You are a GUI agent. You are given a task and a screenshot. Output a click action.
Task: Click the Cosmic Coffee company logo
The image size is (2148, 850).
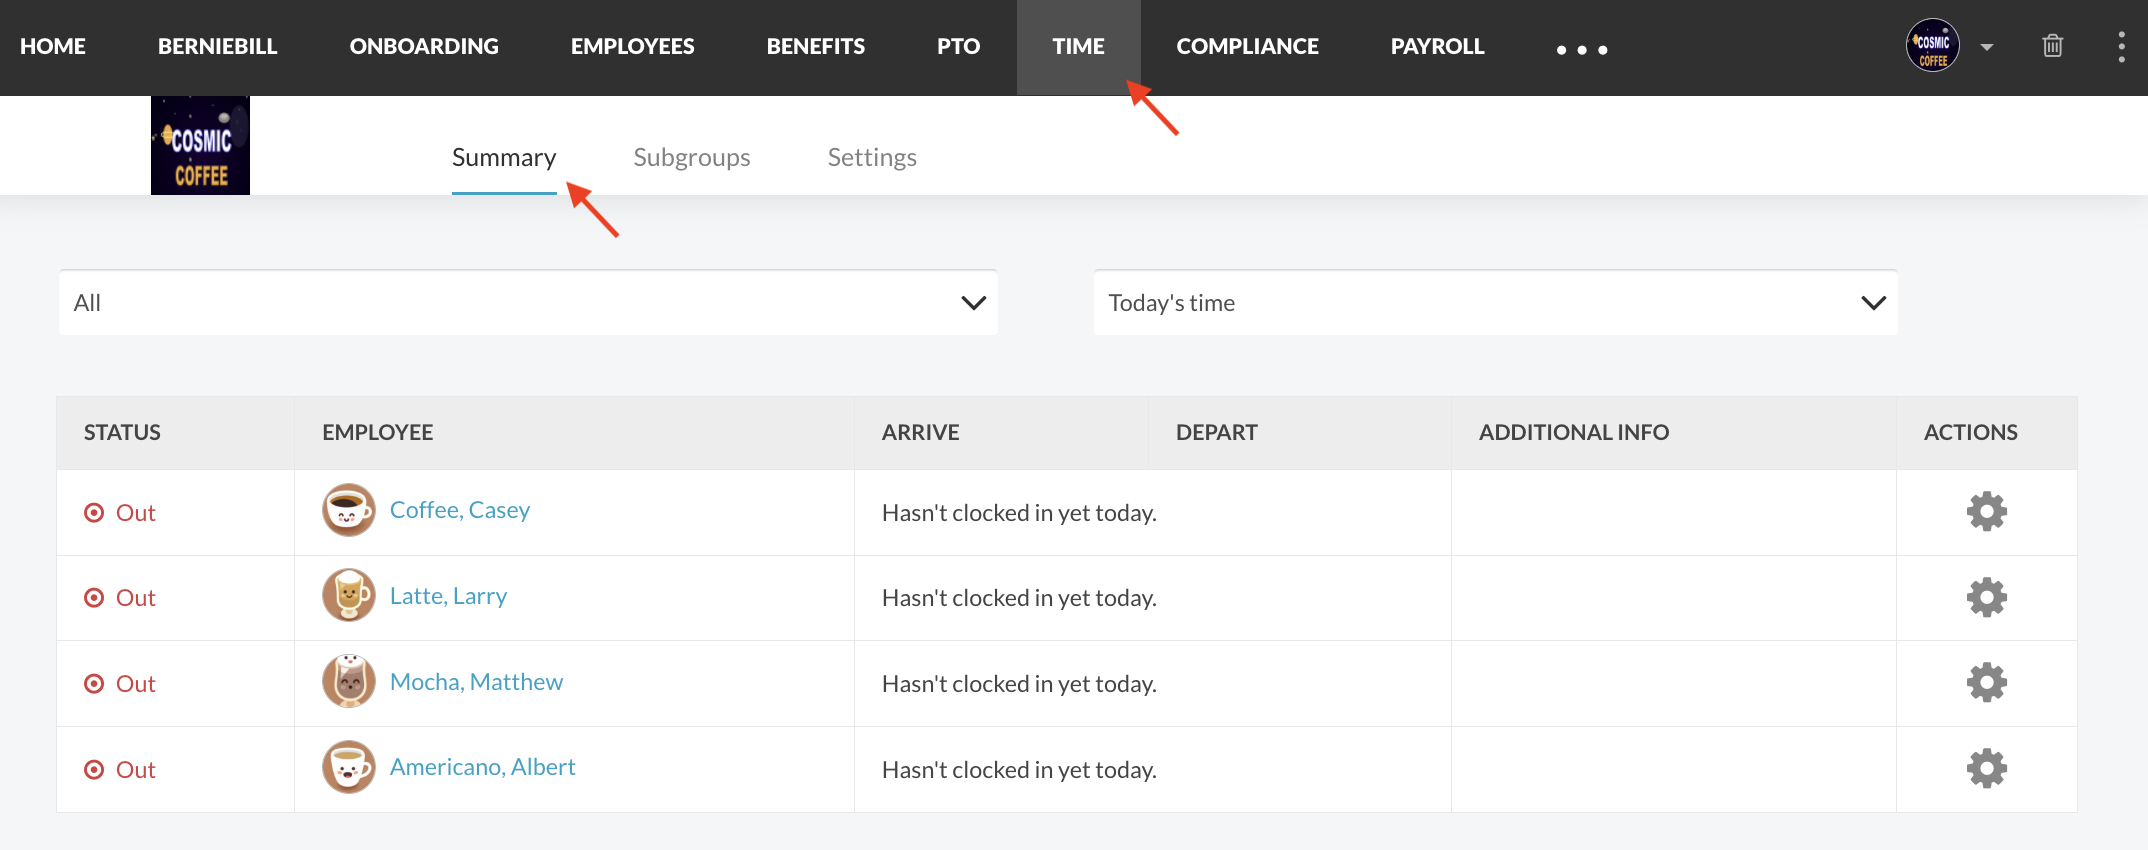200,146
